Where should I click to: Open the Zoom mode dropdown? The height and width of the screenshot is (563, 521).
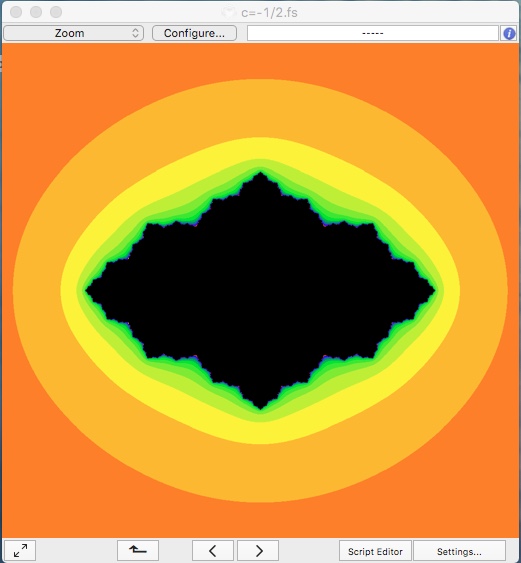(x=73, y=33)
